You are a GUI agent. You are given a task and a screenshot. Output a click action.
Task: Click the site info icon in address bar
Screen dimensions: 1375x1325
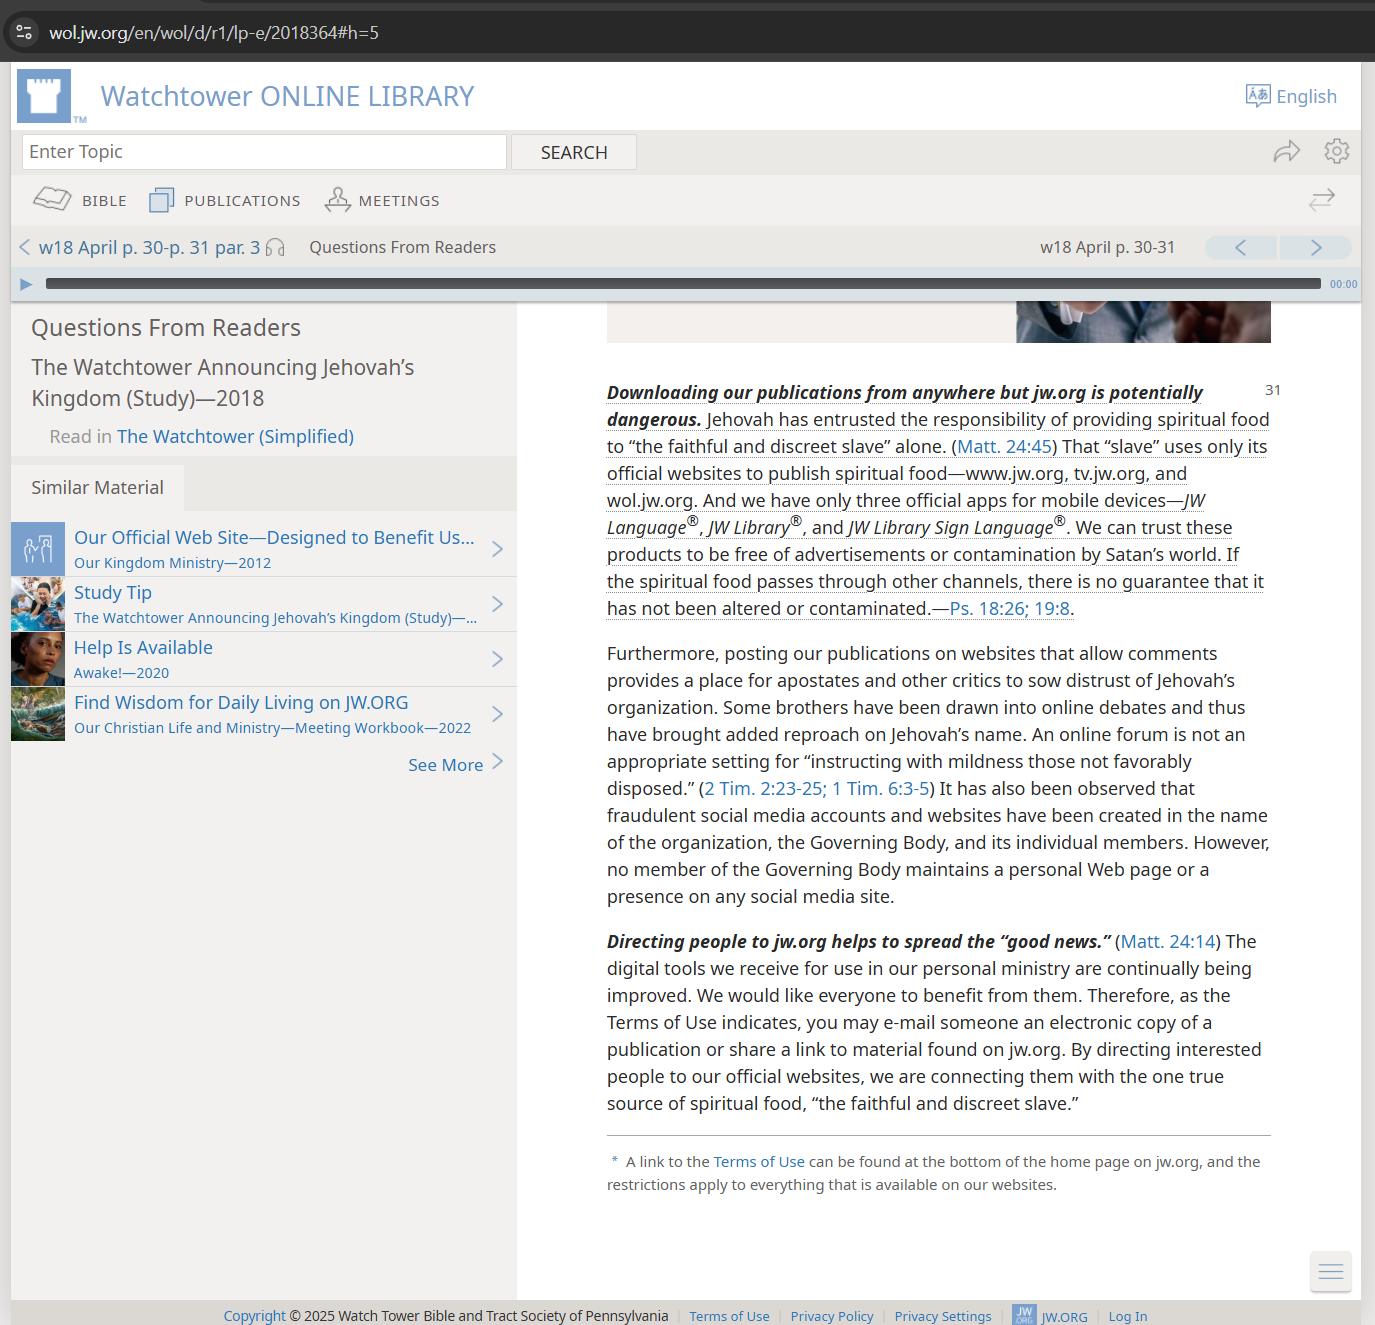24,32
